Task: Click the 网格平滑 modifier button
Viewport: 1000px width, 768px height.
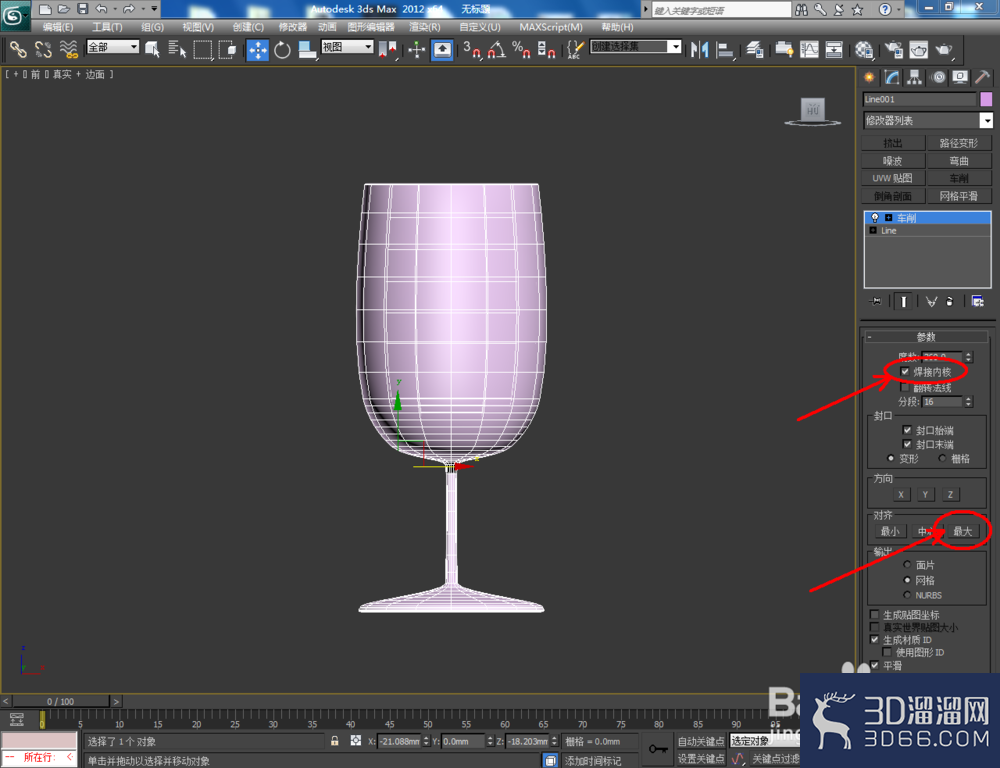Action: (x=959, y=196)
